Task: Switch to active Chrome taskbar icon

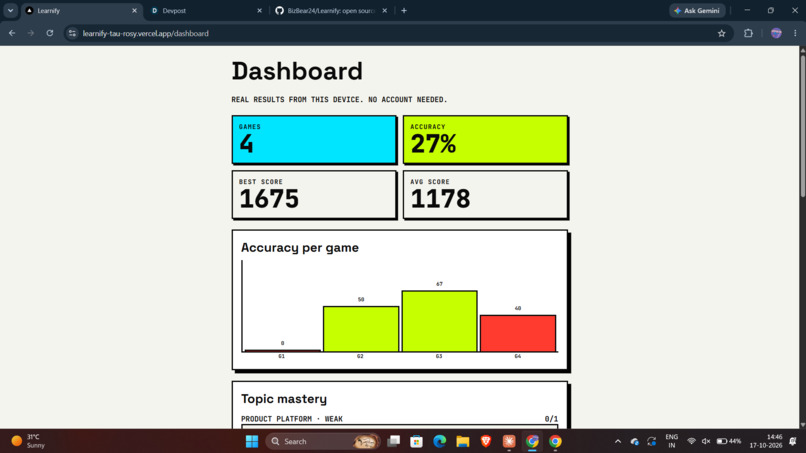Action: (x=532, y=441)
